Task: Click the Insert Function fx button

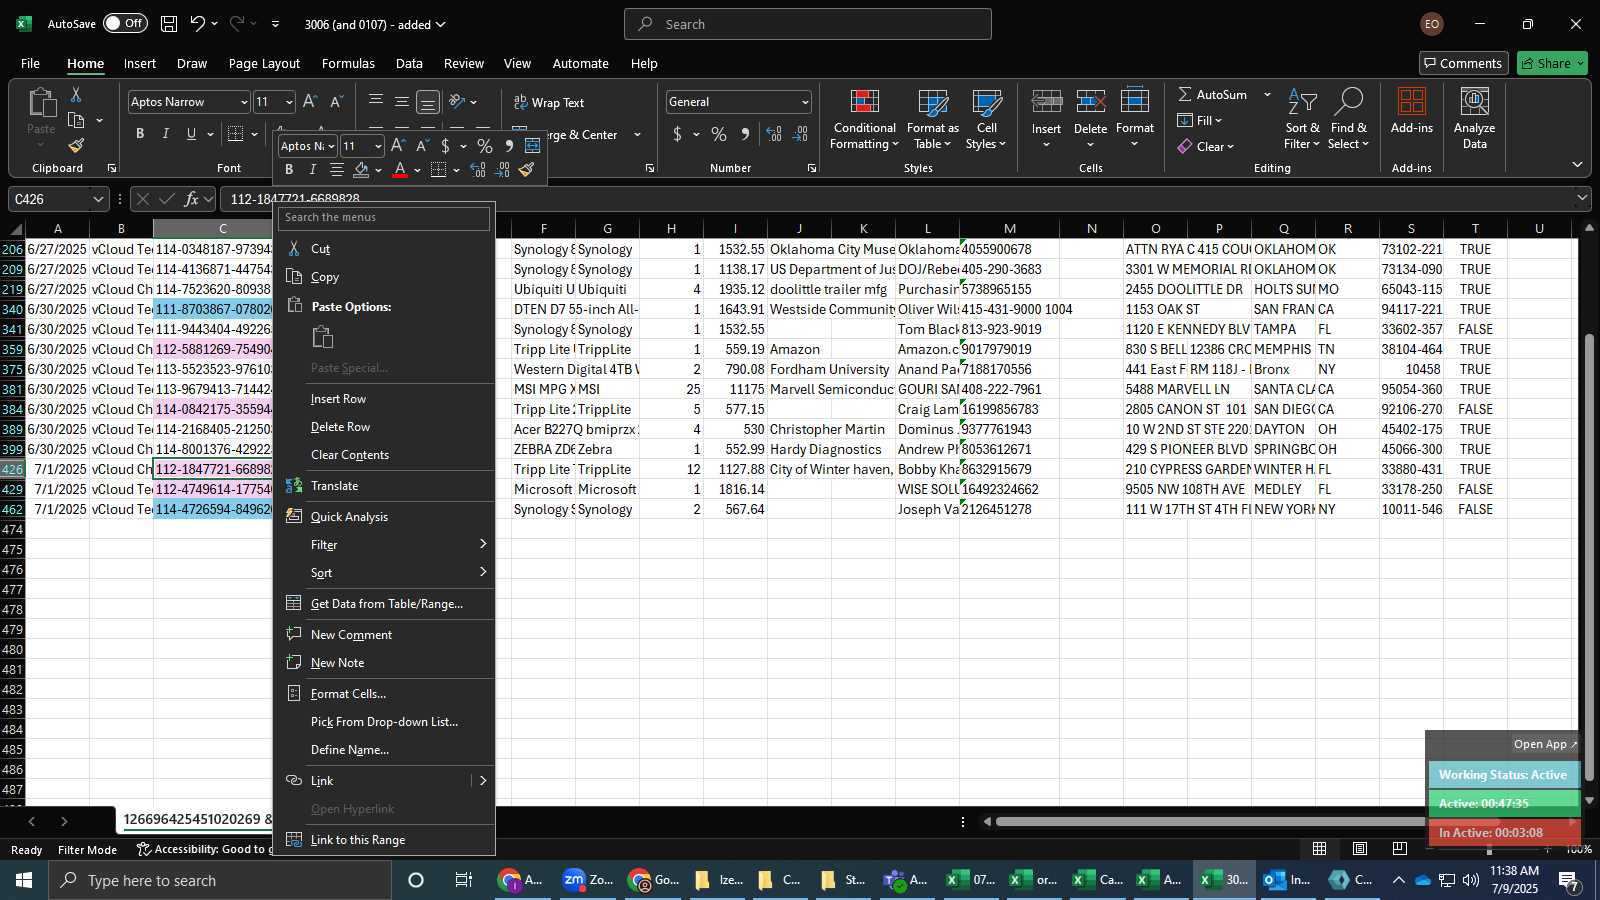Action: 191,199
